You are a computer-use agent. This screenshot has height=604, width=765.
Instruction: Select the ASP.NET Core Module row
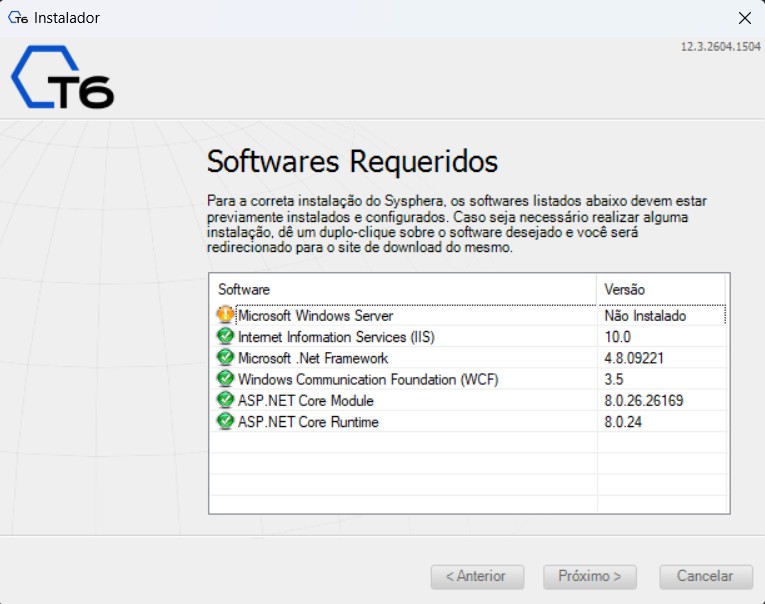[468, 401]
